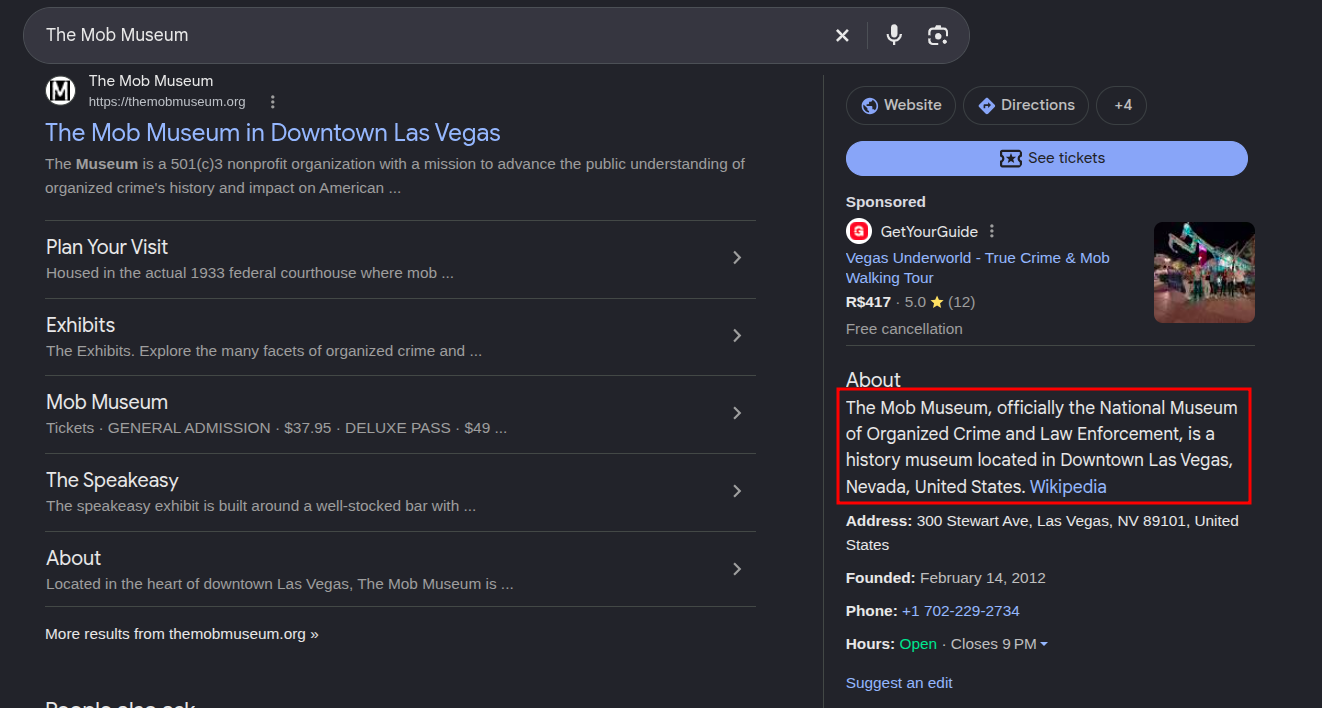Viewport: 1322px width, 708px height.
Task: Start voice search with the microphone icon
Action: pyautogui.click(x=894, y=35)
